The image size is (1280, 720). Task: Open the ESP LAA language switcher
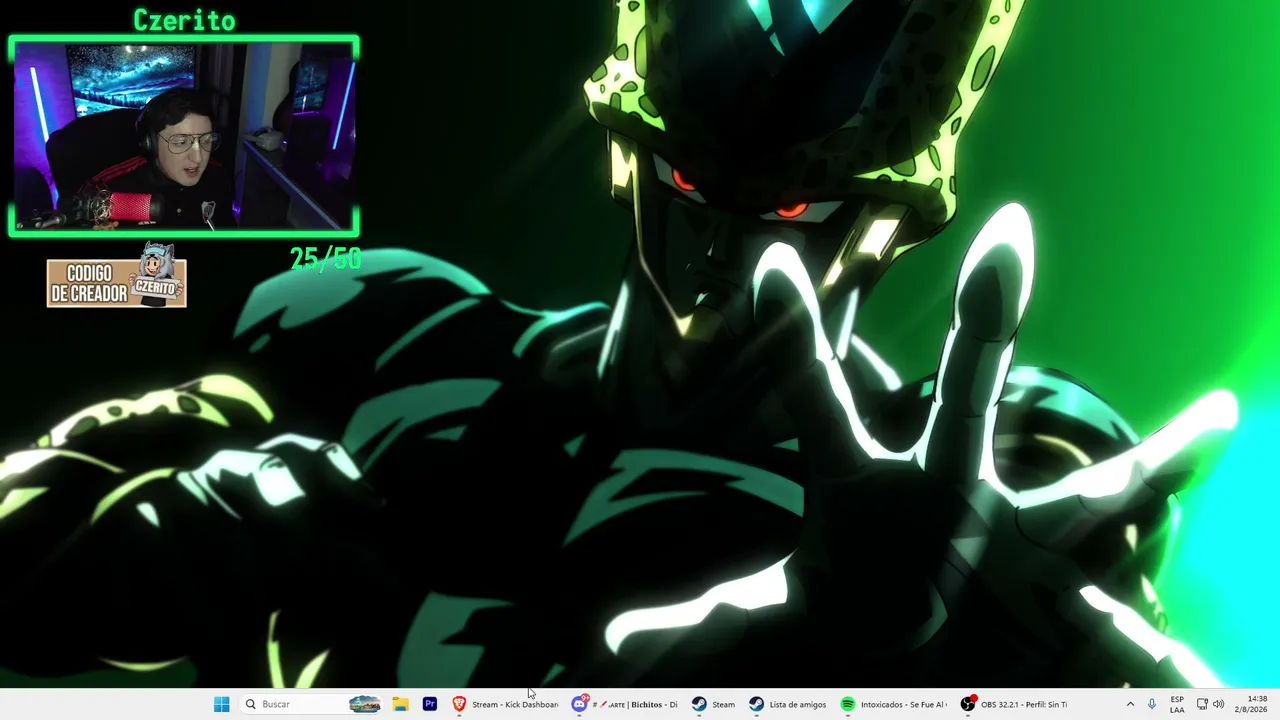pyautogui.click(x=1177, y=704)
